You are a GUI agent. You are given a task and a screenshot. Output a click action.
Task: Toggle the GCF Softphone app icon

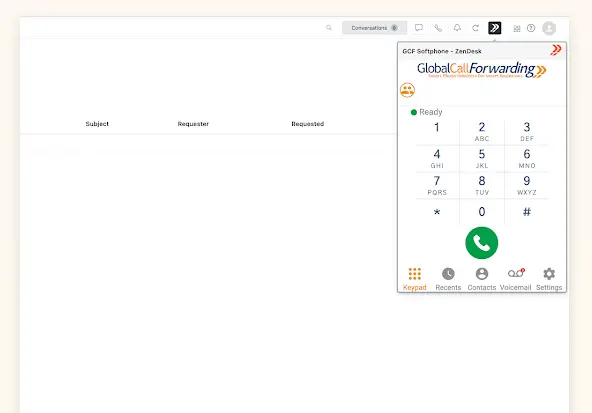[495, 28]
